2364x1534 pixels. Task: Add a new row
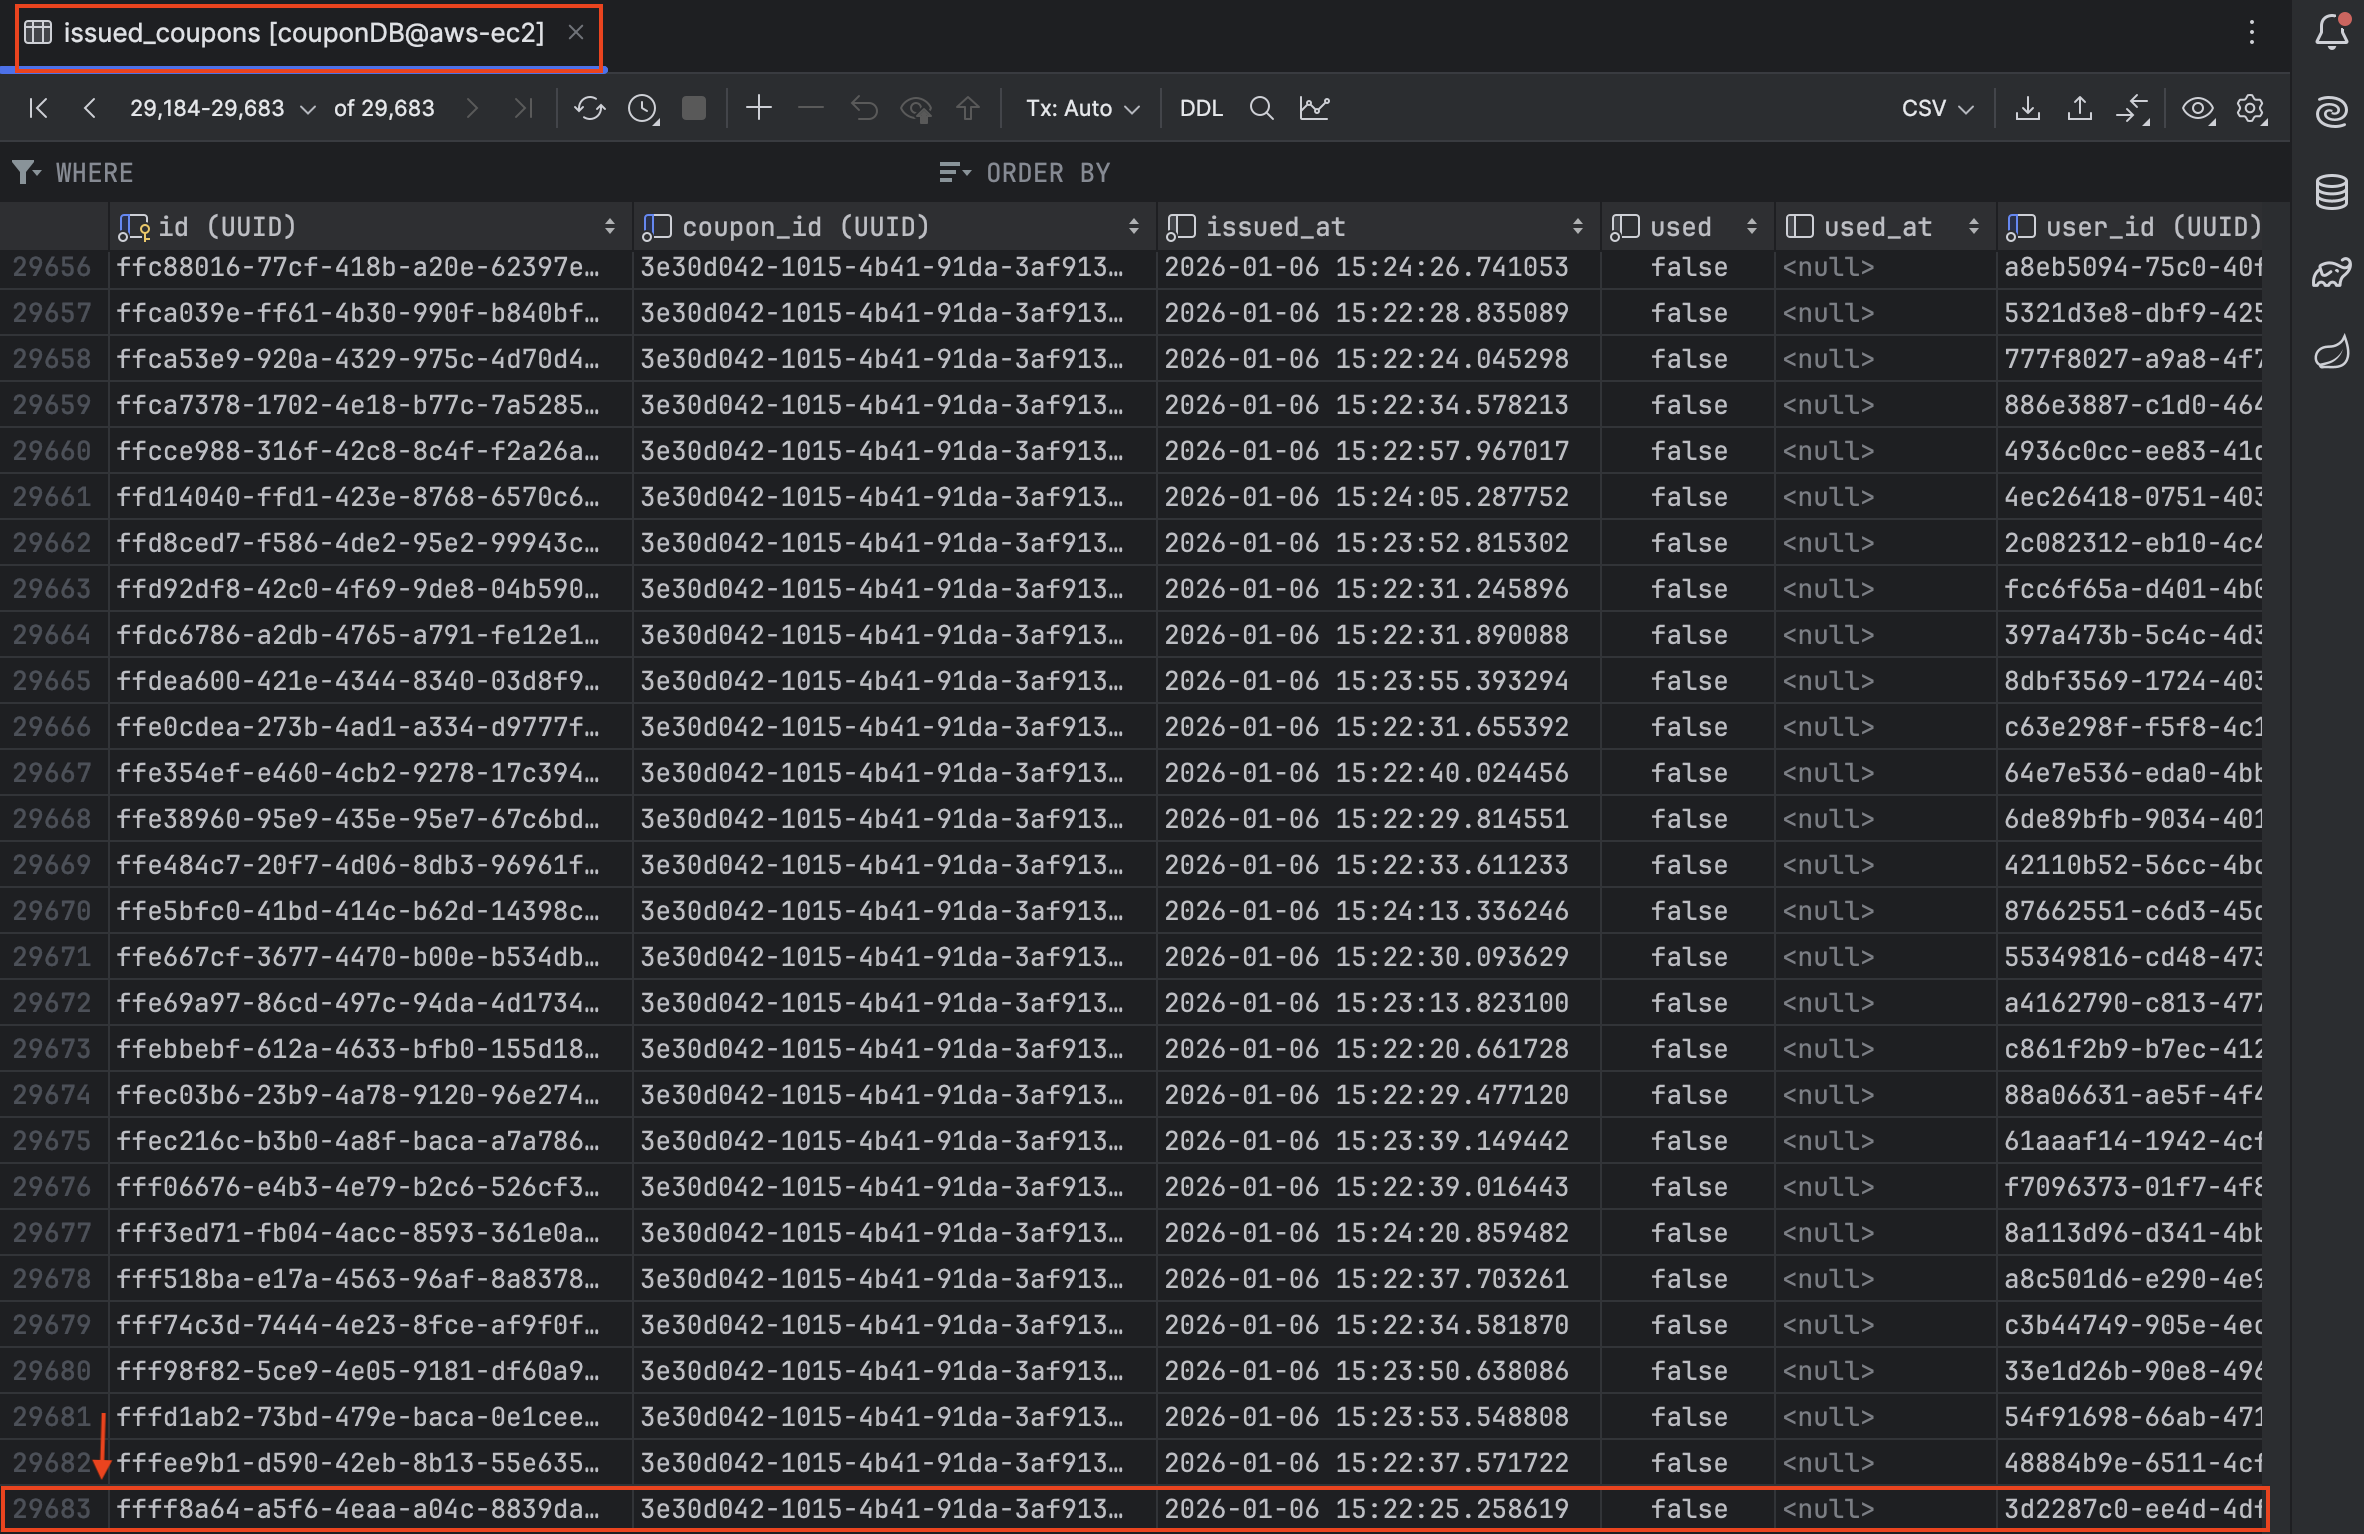[x=759, y=108]
